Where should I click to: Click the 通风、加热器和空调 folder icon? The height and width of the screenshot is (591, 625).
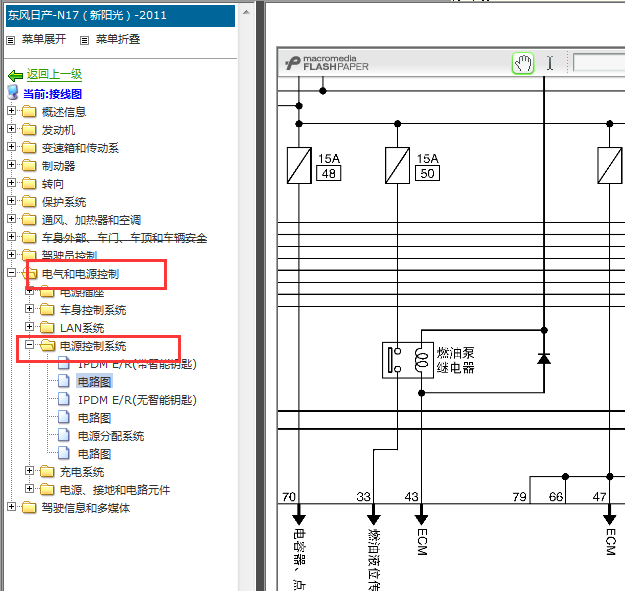click(x=29, y=219)
